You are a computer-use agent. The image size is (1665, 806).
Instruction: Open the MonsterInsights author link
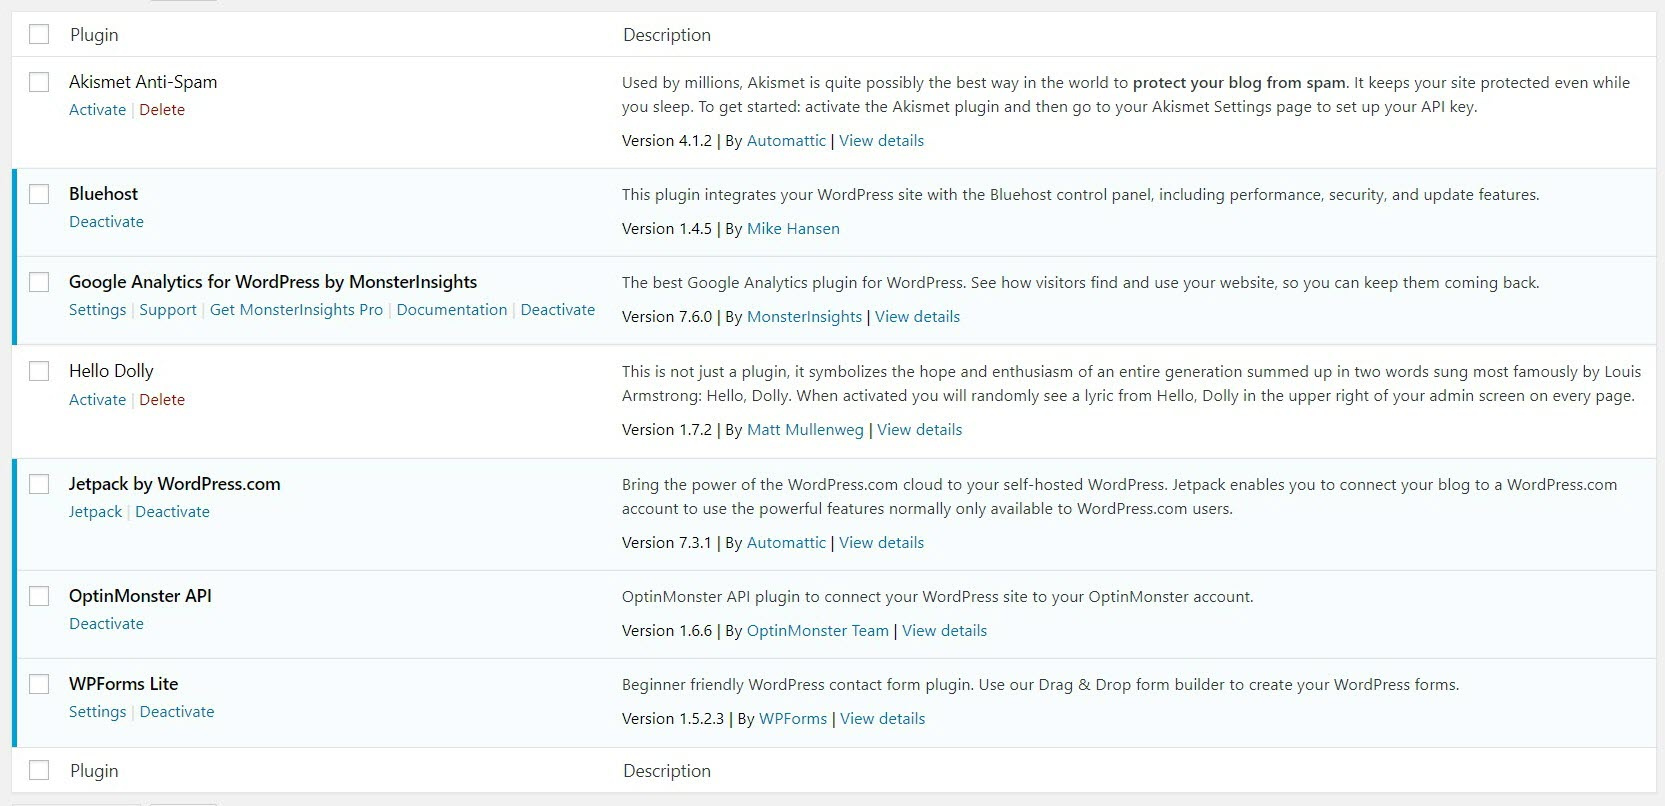tap(804, 317)
